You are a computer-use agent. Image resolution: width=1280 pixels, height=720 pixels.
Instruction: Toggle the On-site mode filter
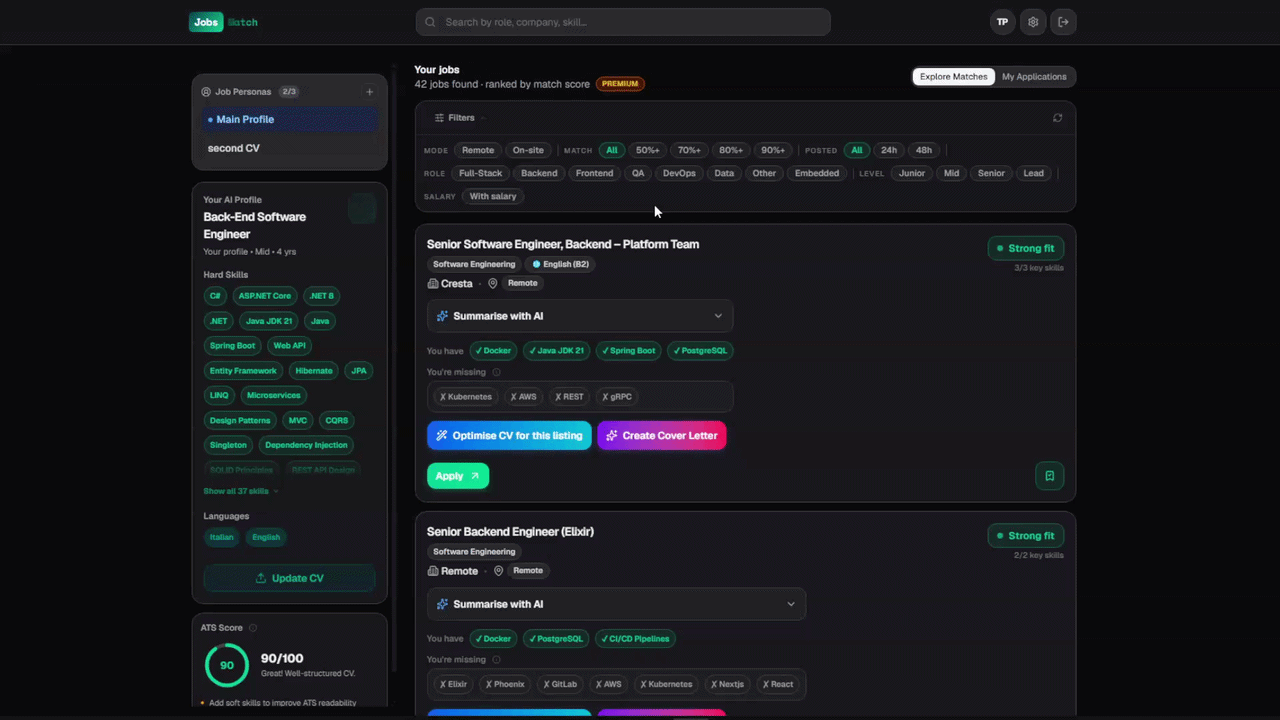(x=528, y=150)
